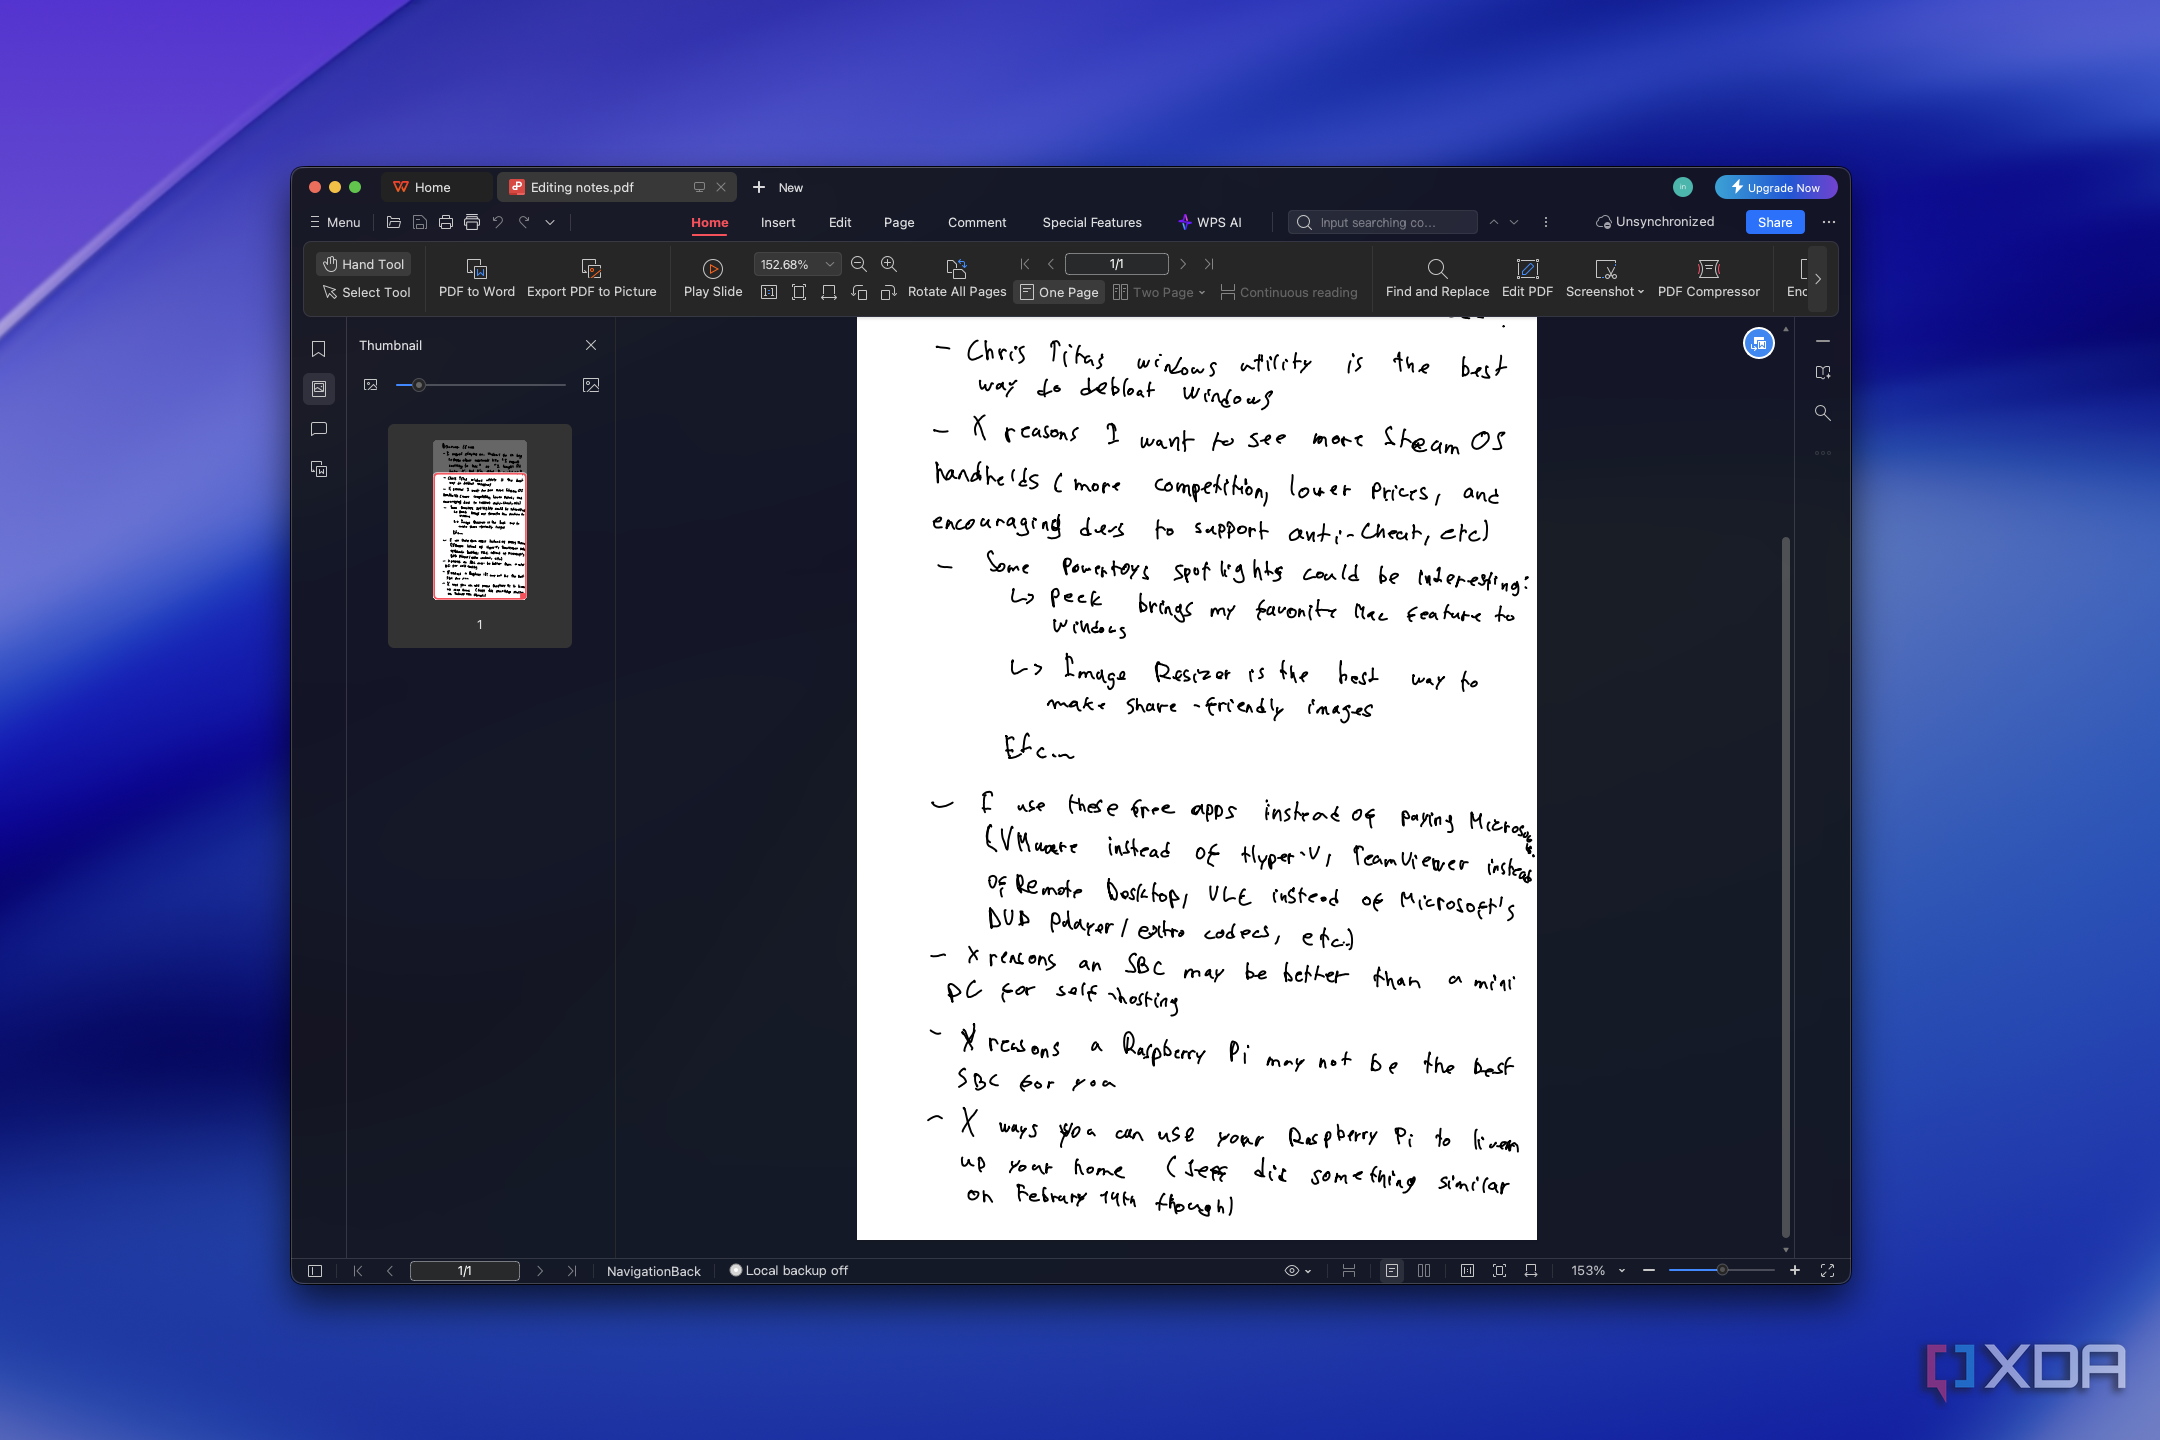Open the thumbnail panel sidebar icon
2160x1440 pixels.
(x=319, y=388)
